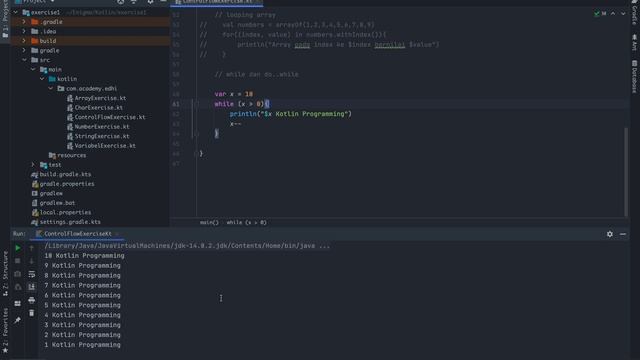Image resolution: width=640 pixels, height=360 pixels.
Task: Rerun ControlFlowExerciseKt with the green play icon
Action: tap(18, 248)
